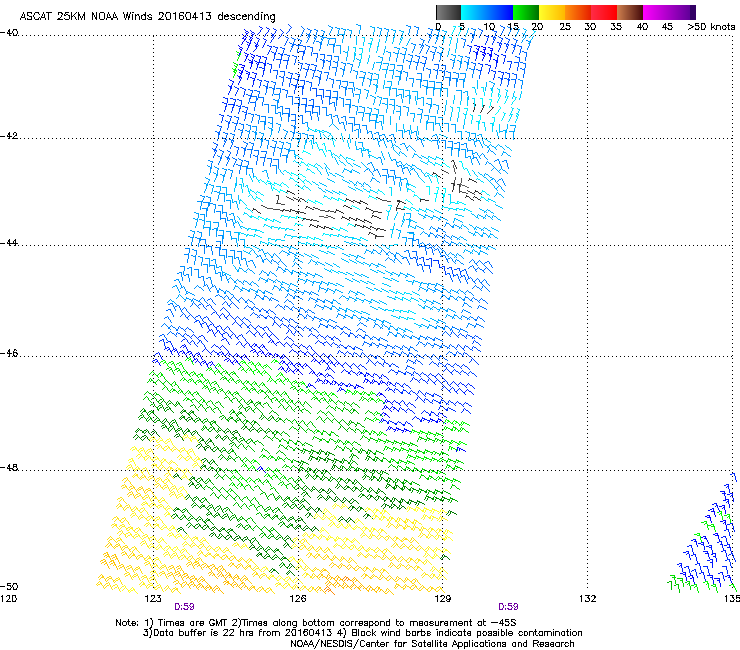
Task: Click the '132' longitude axis label
Action: 588,599
